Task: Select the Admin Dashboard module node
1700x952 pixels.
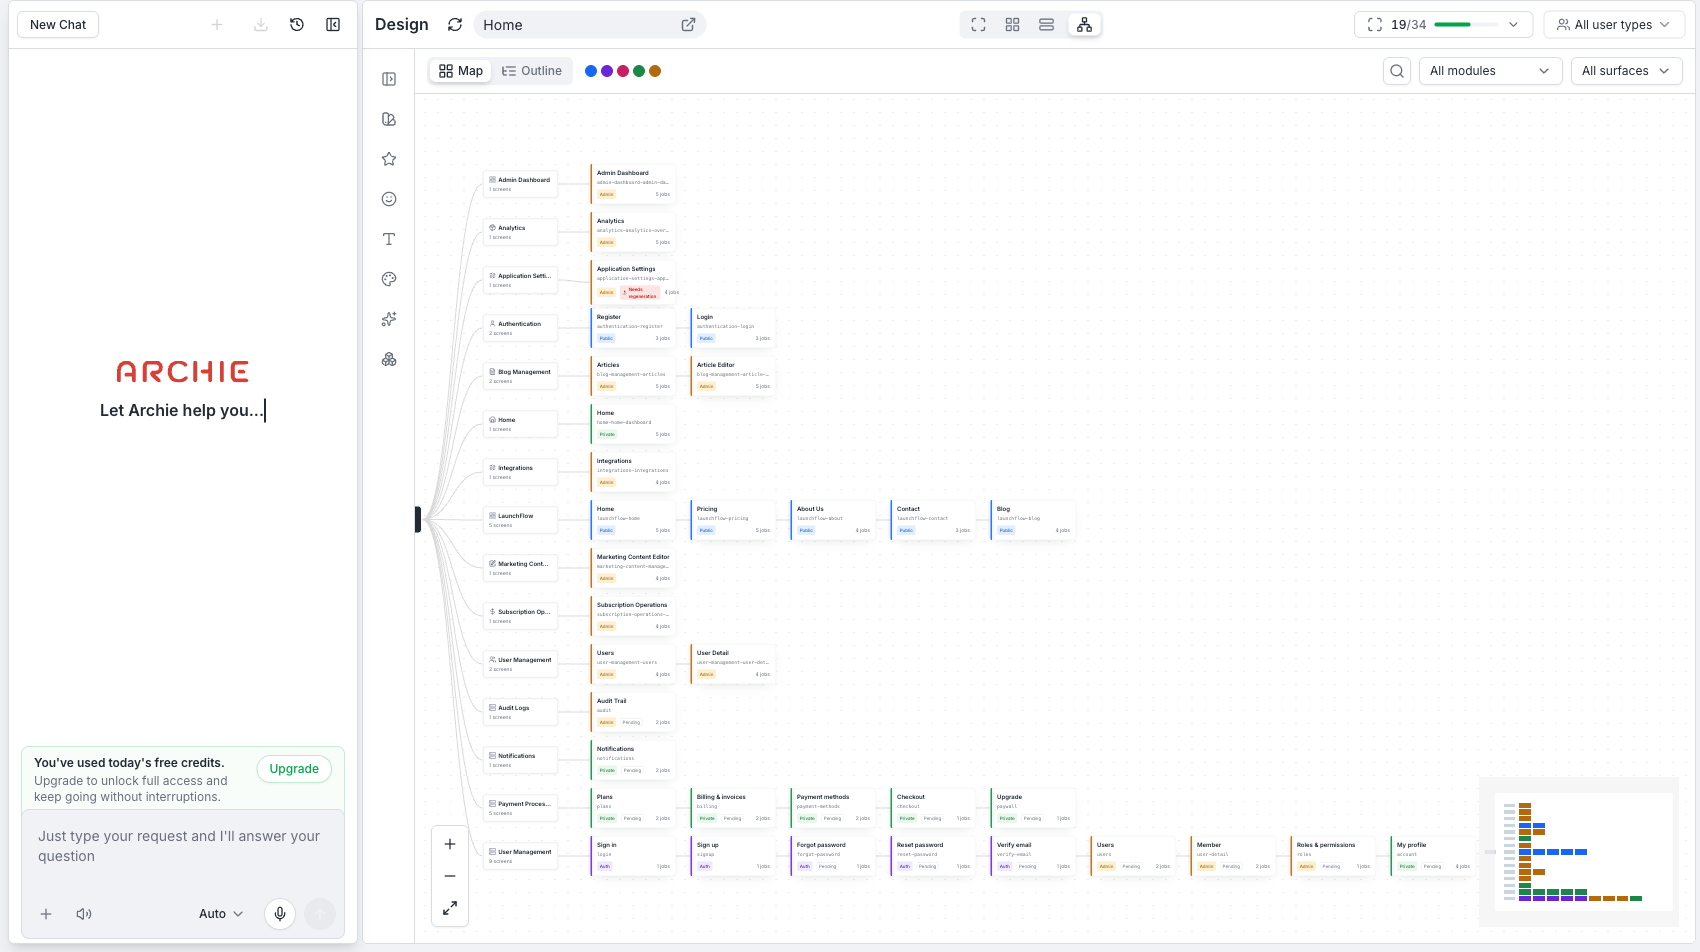Action: (520, 184)
